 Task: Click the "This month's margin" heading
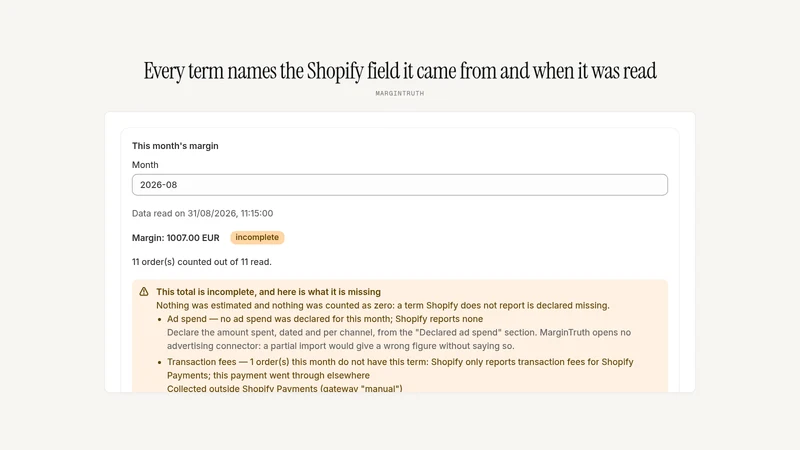pos(175,146)
